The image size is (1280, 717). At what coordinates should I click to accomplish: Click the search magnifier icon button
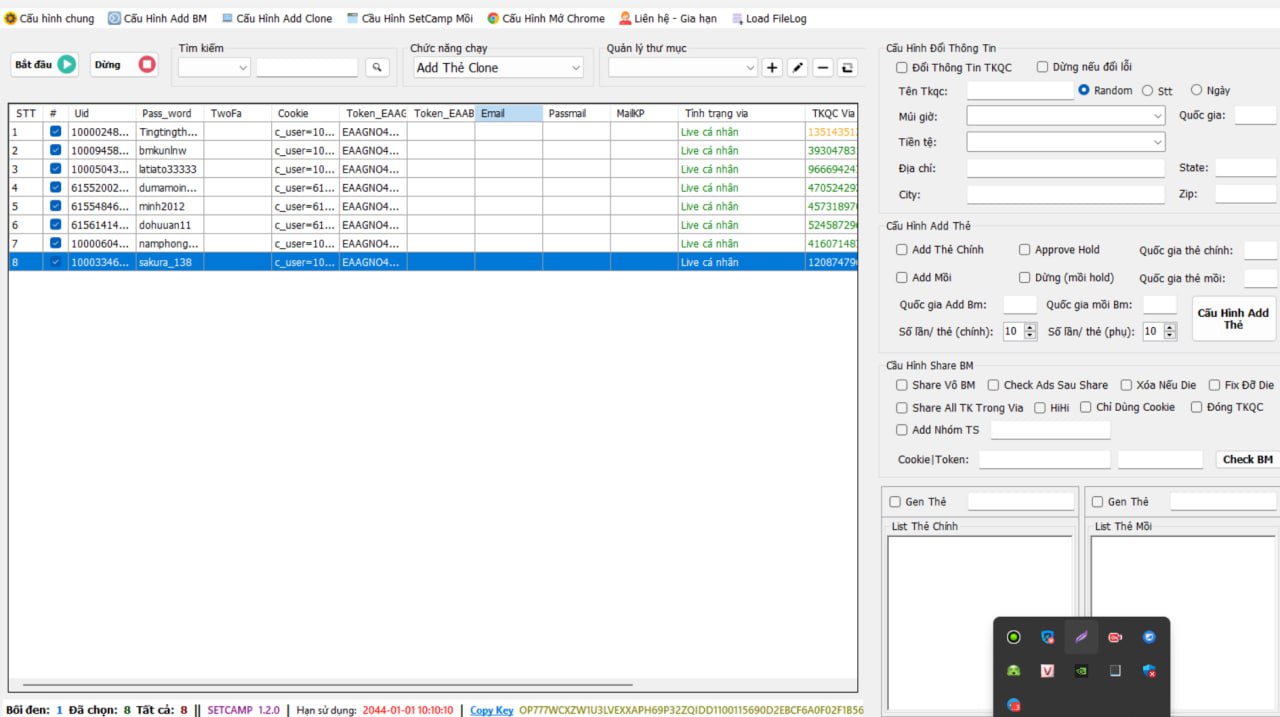[377, 67]
